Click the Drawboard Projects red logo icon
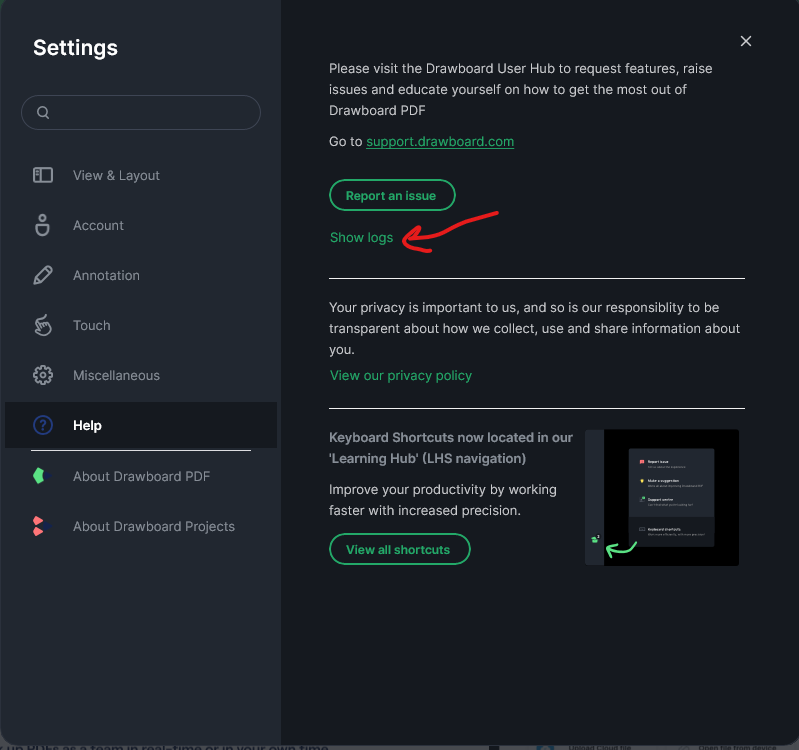The width and height of the screenshot is (799, 750). pos(41,526)
